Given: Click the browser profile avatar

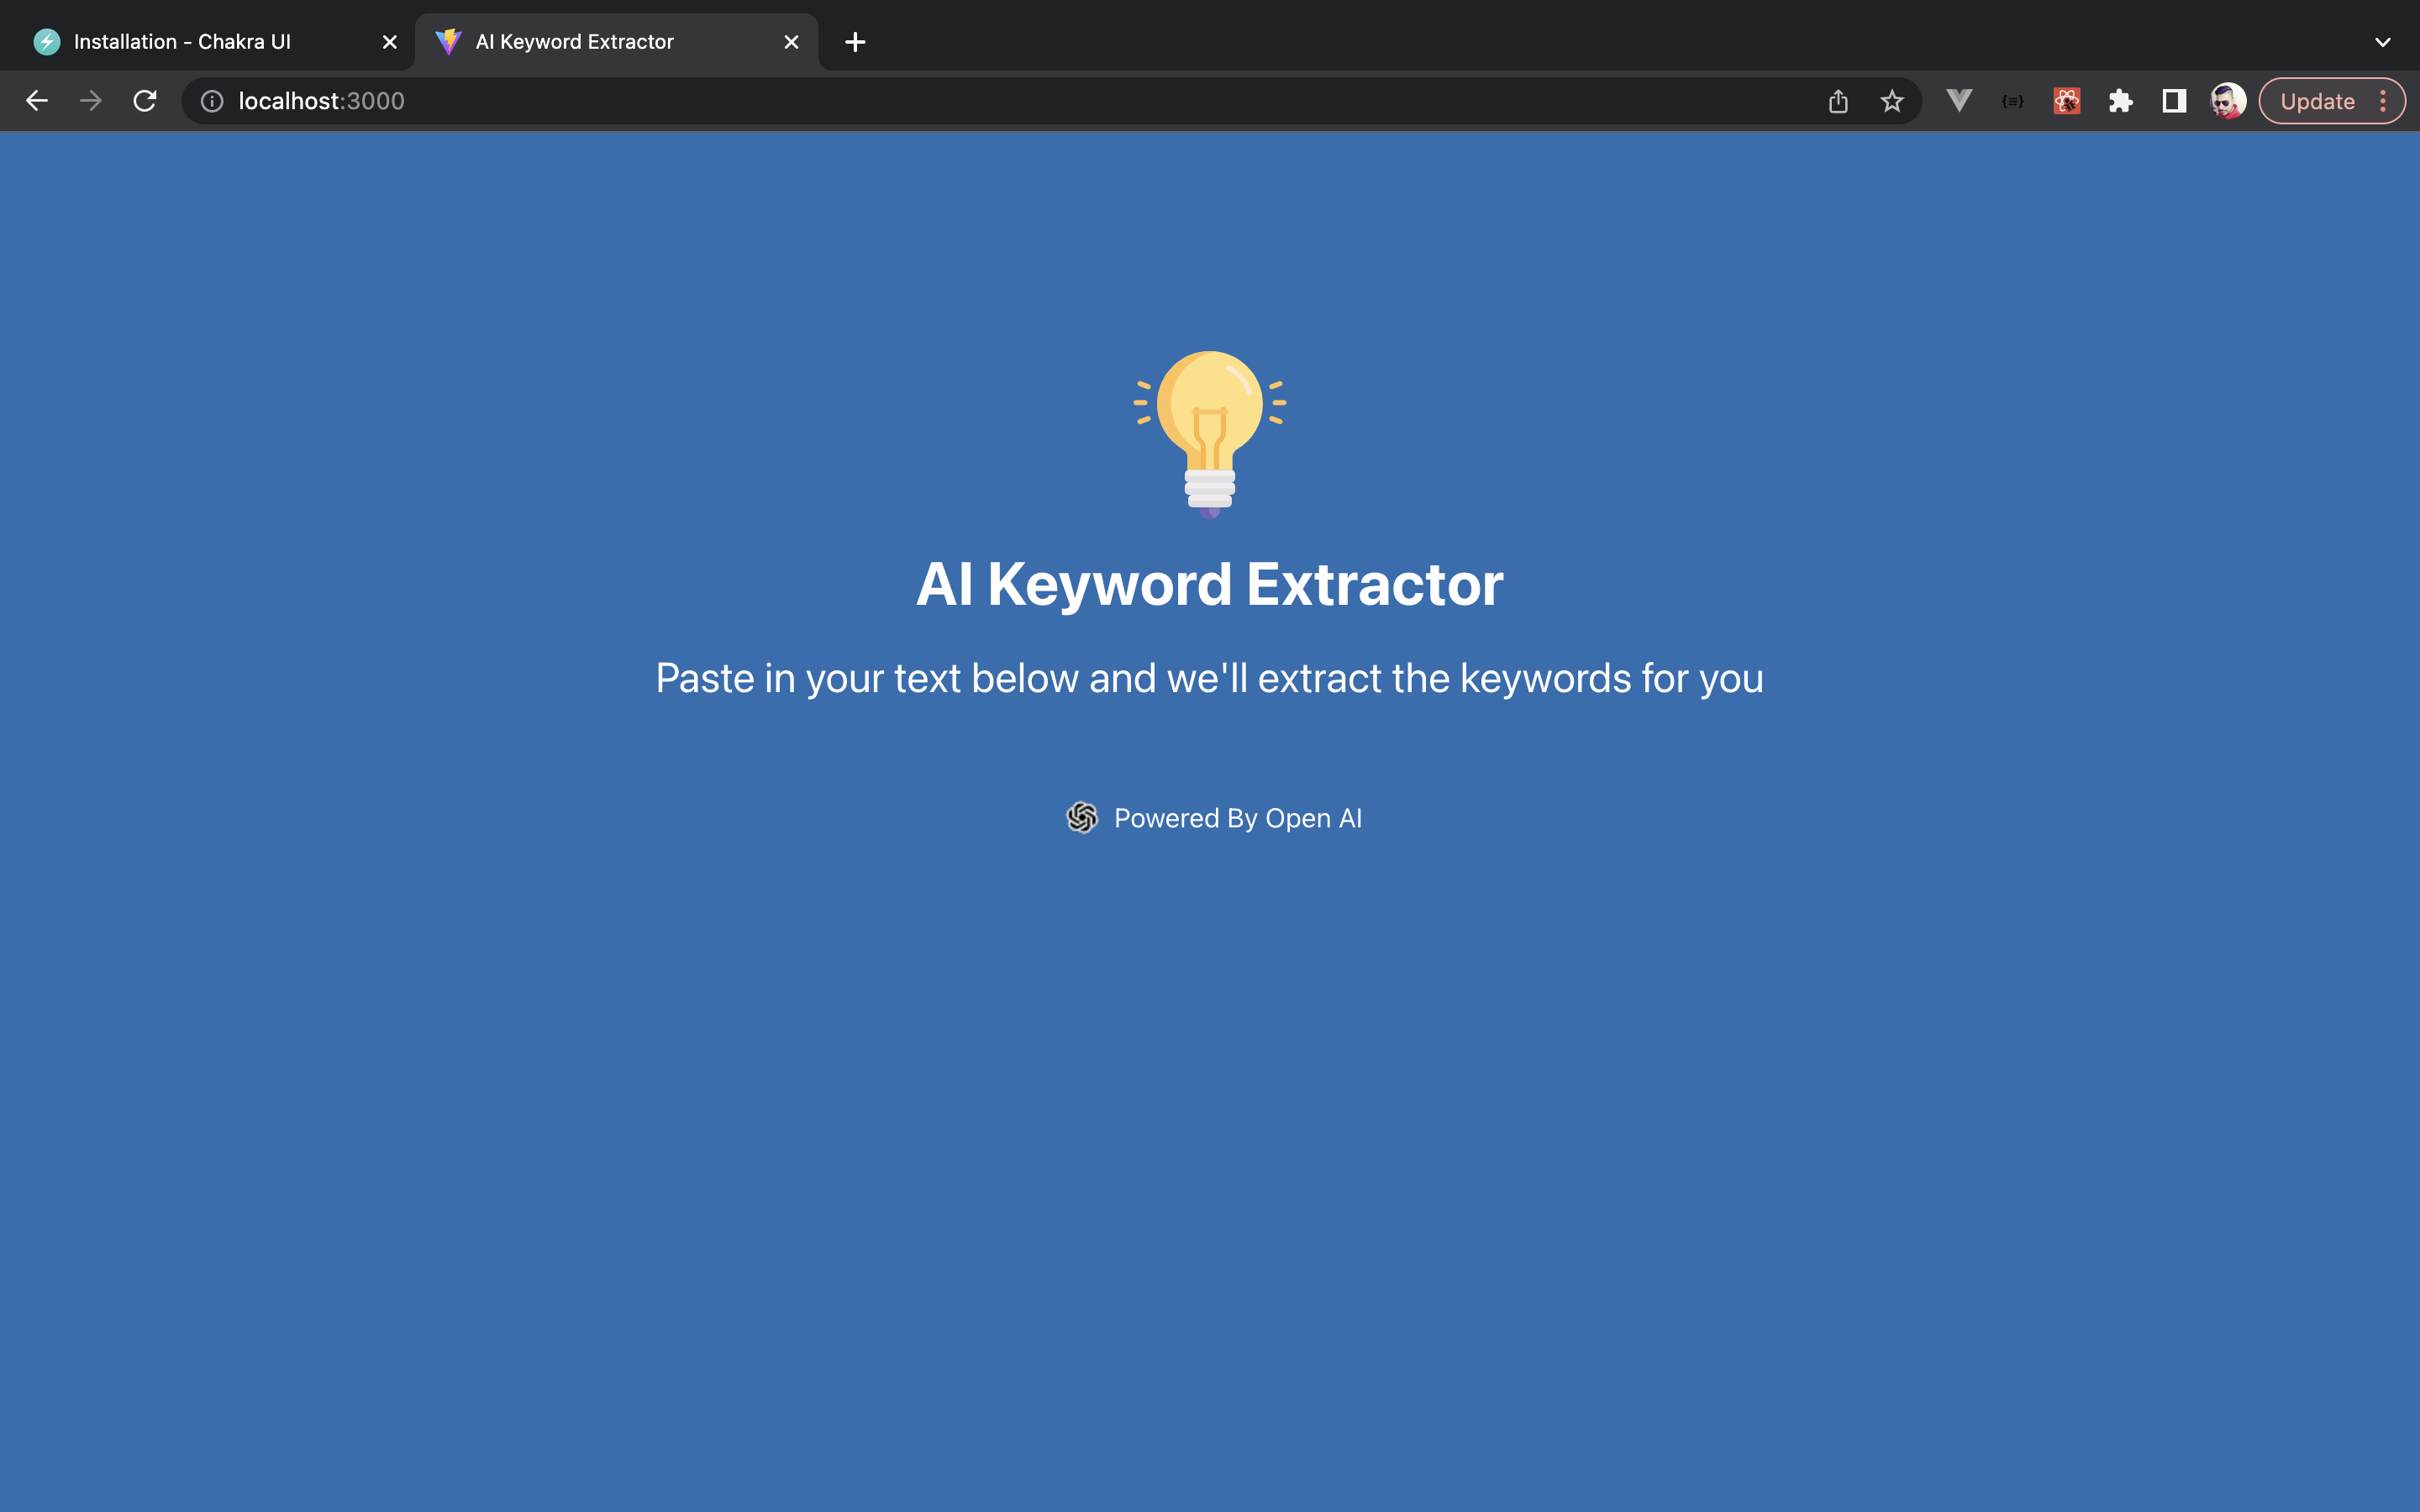Looking at the screenshot, I should coord(2228,100).
